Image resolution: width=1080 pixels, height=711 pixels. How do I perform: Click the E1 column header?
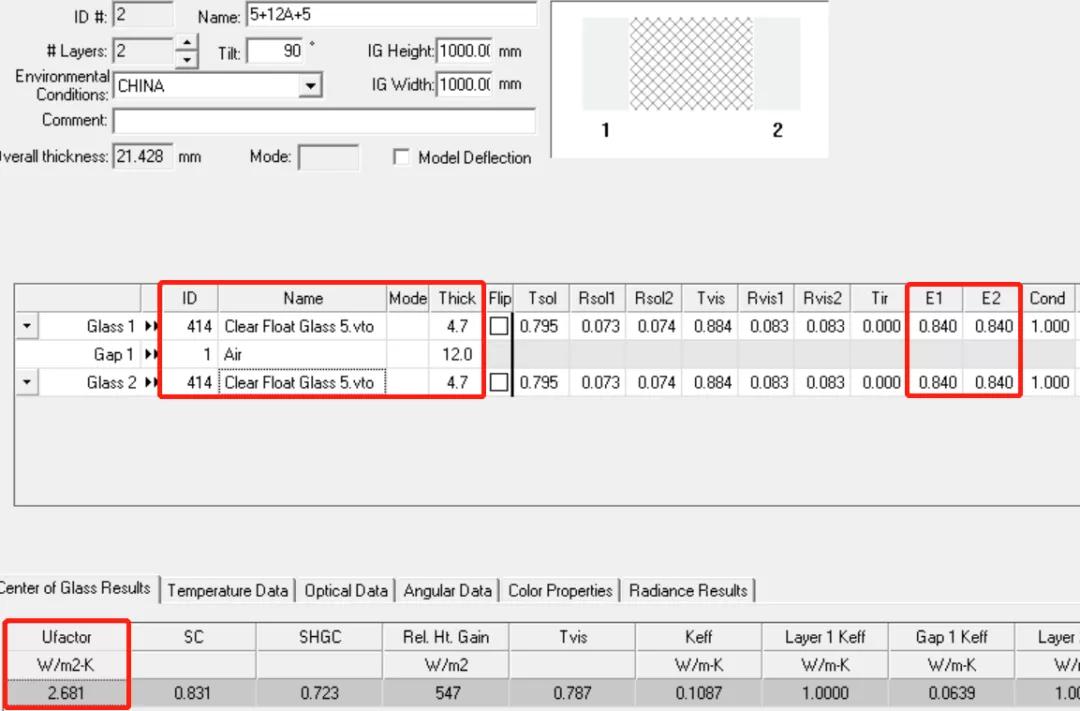click(x=935, y=298)
